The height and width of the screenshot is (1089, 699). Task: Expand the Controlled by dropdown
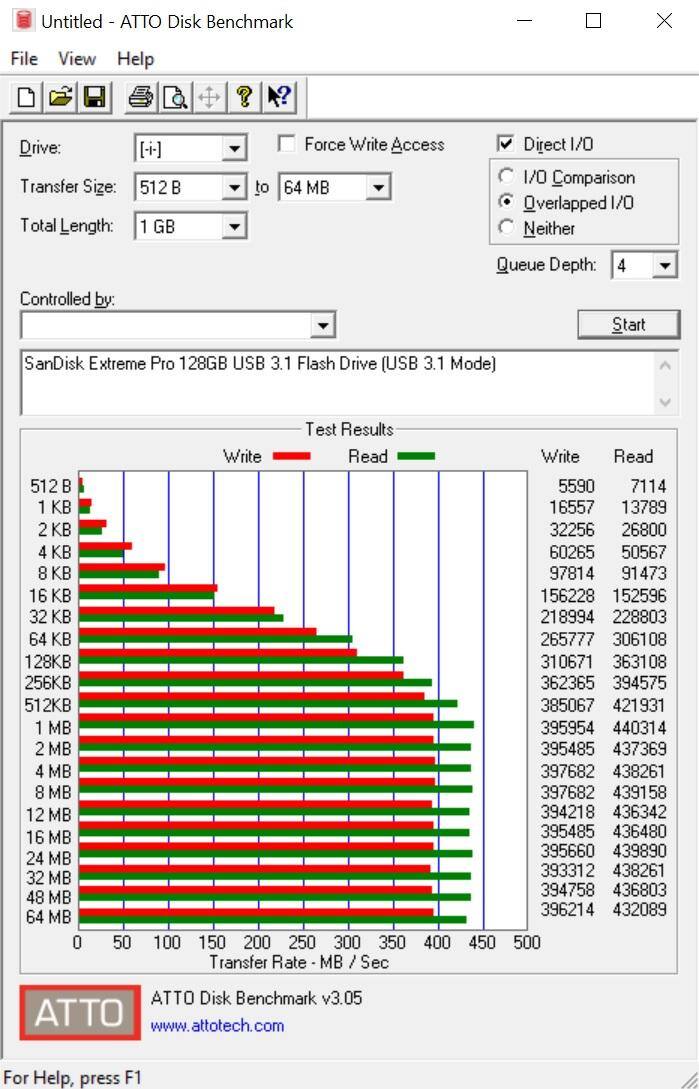point(322,325)
